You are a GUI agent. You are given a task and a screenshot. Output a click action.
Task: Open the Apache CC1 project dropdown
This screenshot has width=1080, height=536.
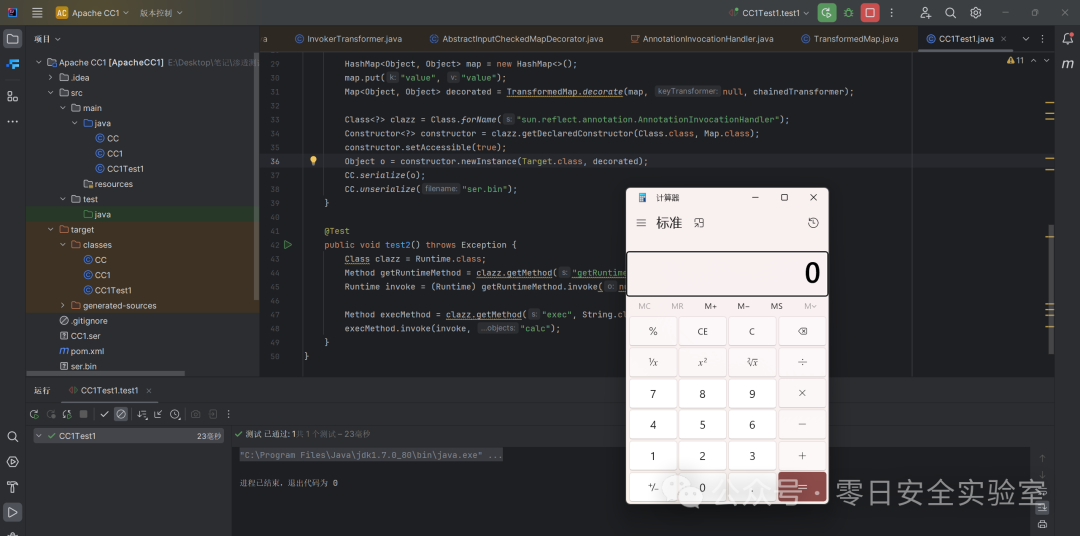tap(92, 12)
